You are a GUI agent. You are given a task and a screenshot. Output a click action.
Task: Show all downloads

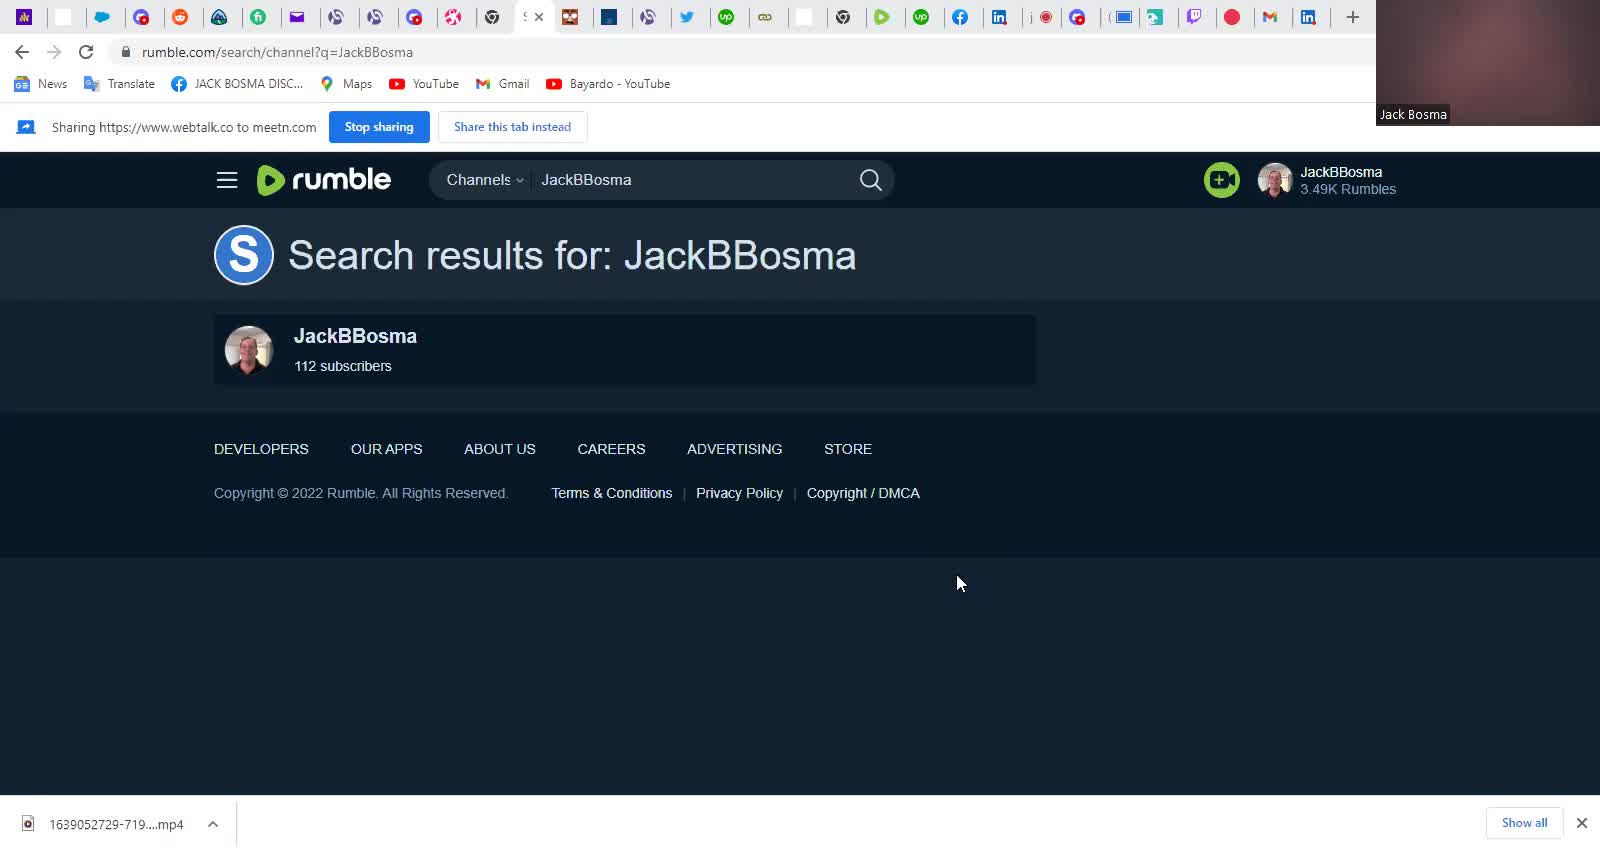[x=1524, y=823]
